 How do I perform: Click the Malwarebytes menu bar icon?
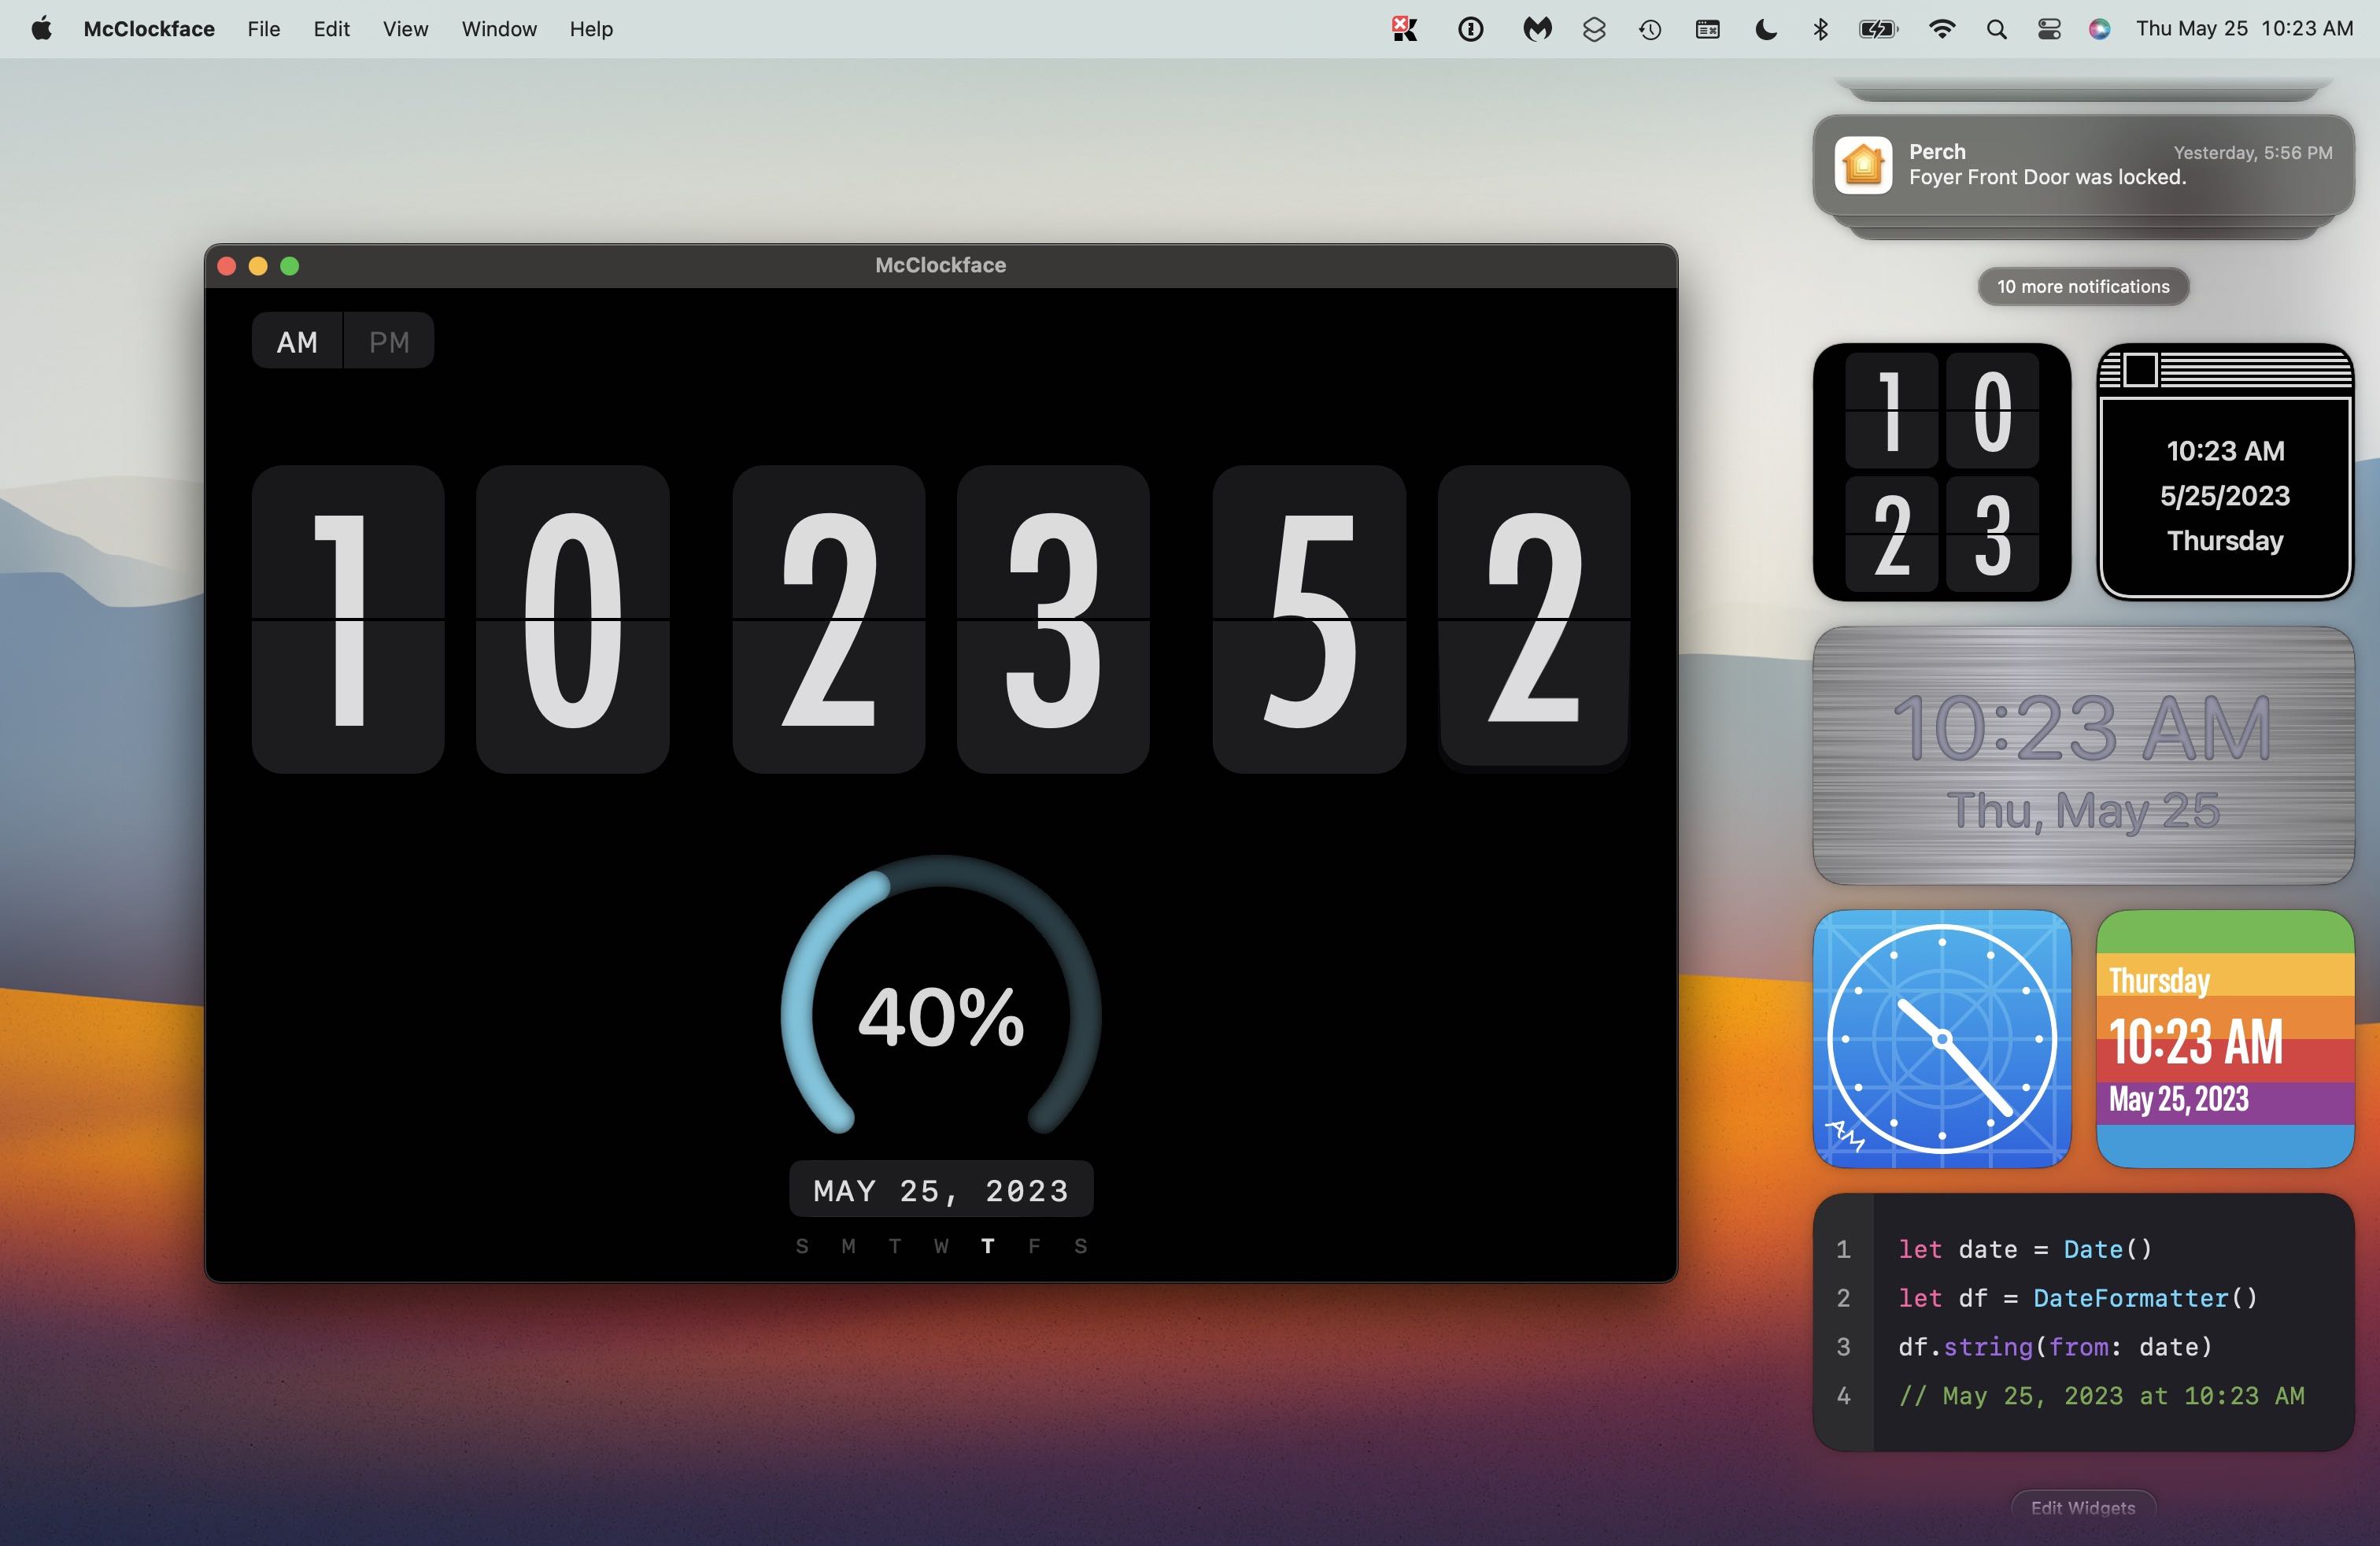1537,29
